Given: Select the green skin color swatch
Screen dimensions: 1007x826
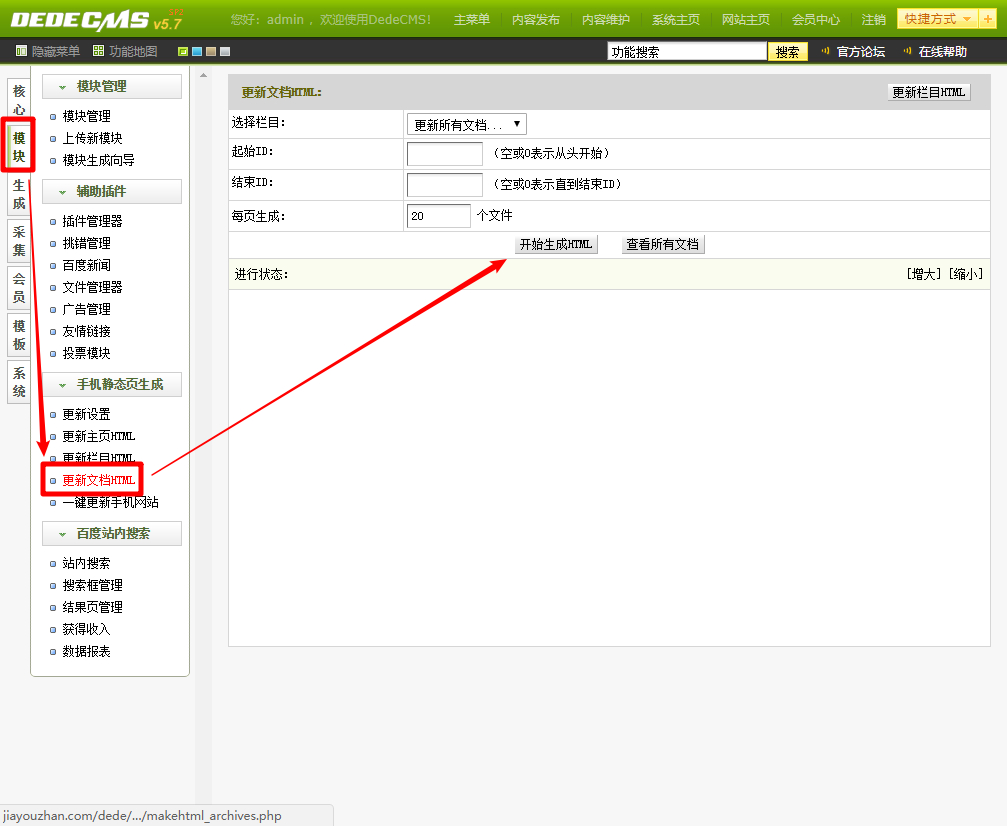Looking at the screenshot, I should pos(183,52).
